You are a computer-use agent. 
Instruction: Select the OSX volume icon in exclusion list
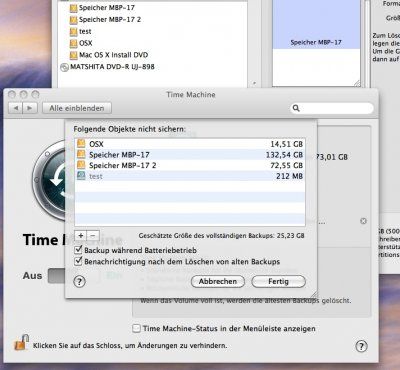pyautogui.click(x=81, y=144)
